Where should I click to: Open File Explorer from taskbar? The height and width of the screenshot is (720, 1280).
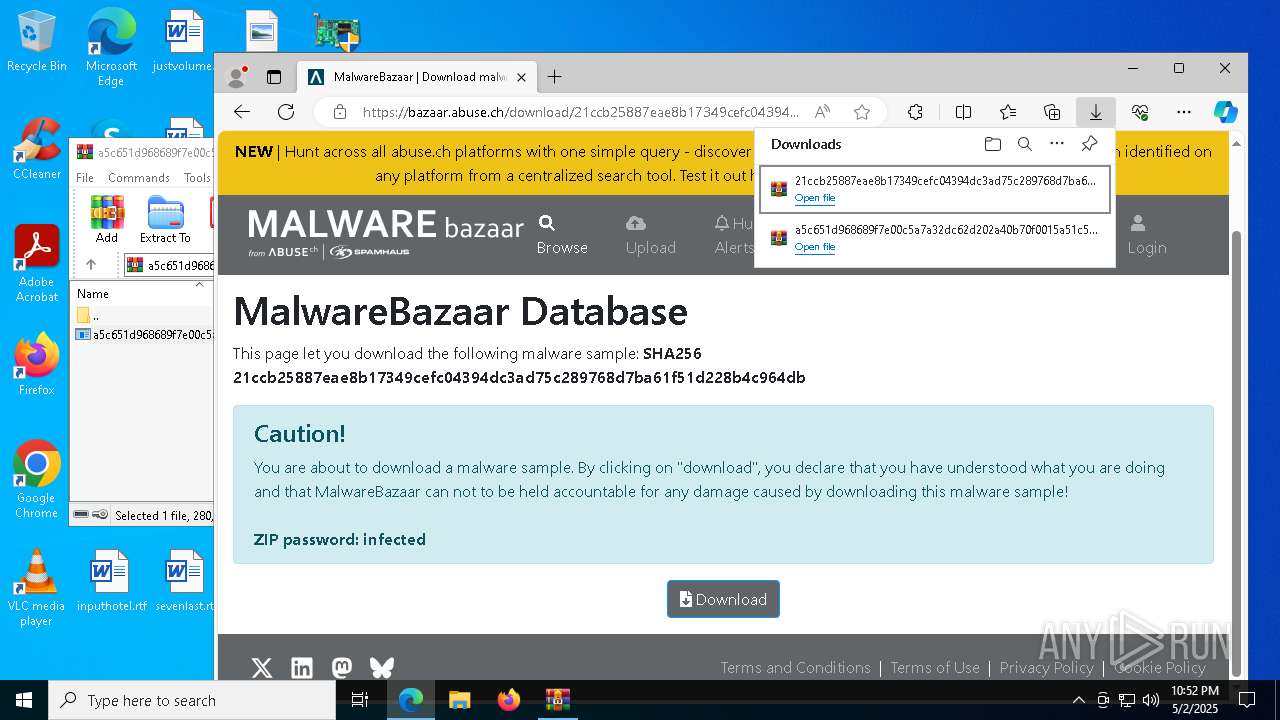459,700
